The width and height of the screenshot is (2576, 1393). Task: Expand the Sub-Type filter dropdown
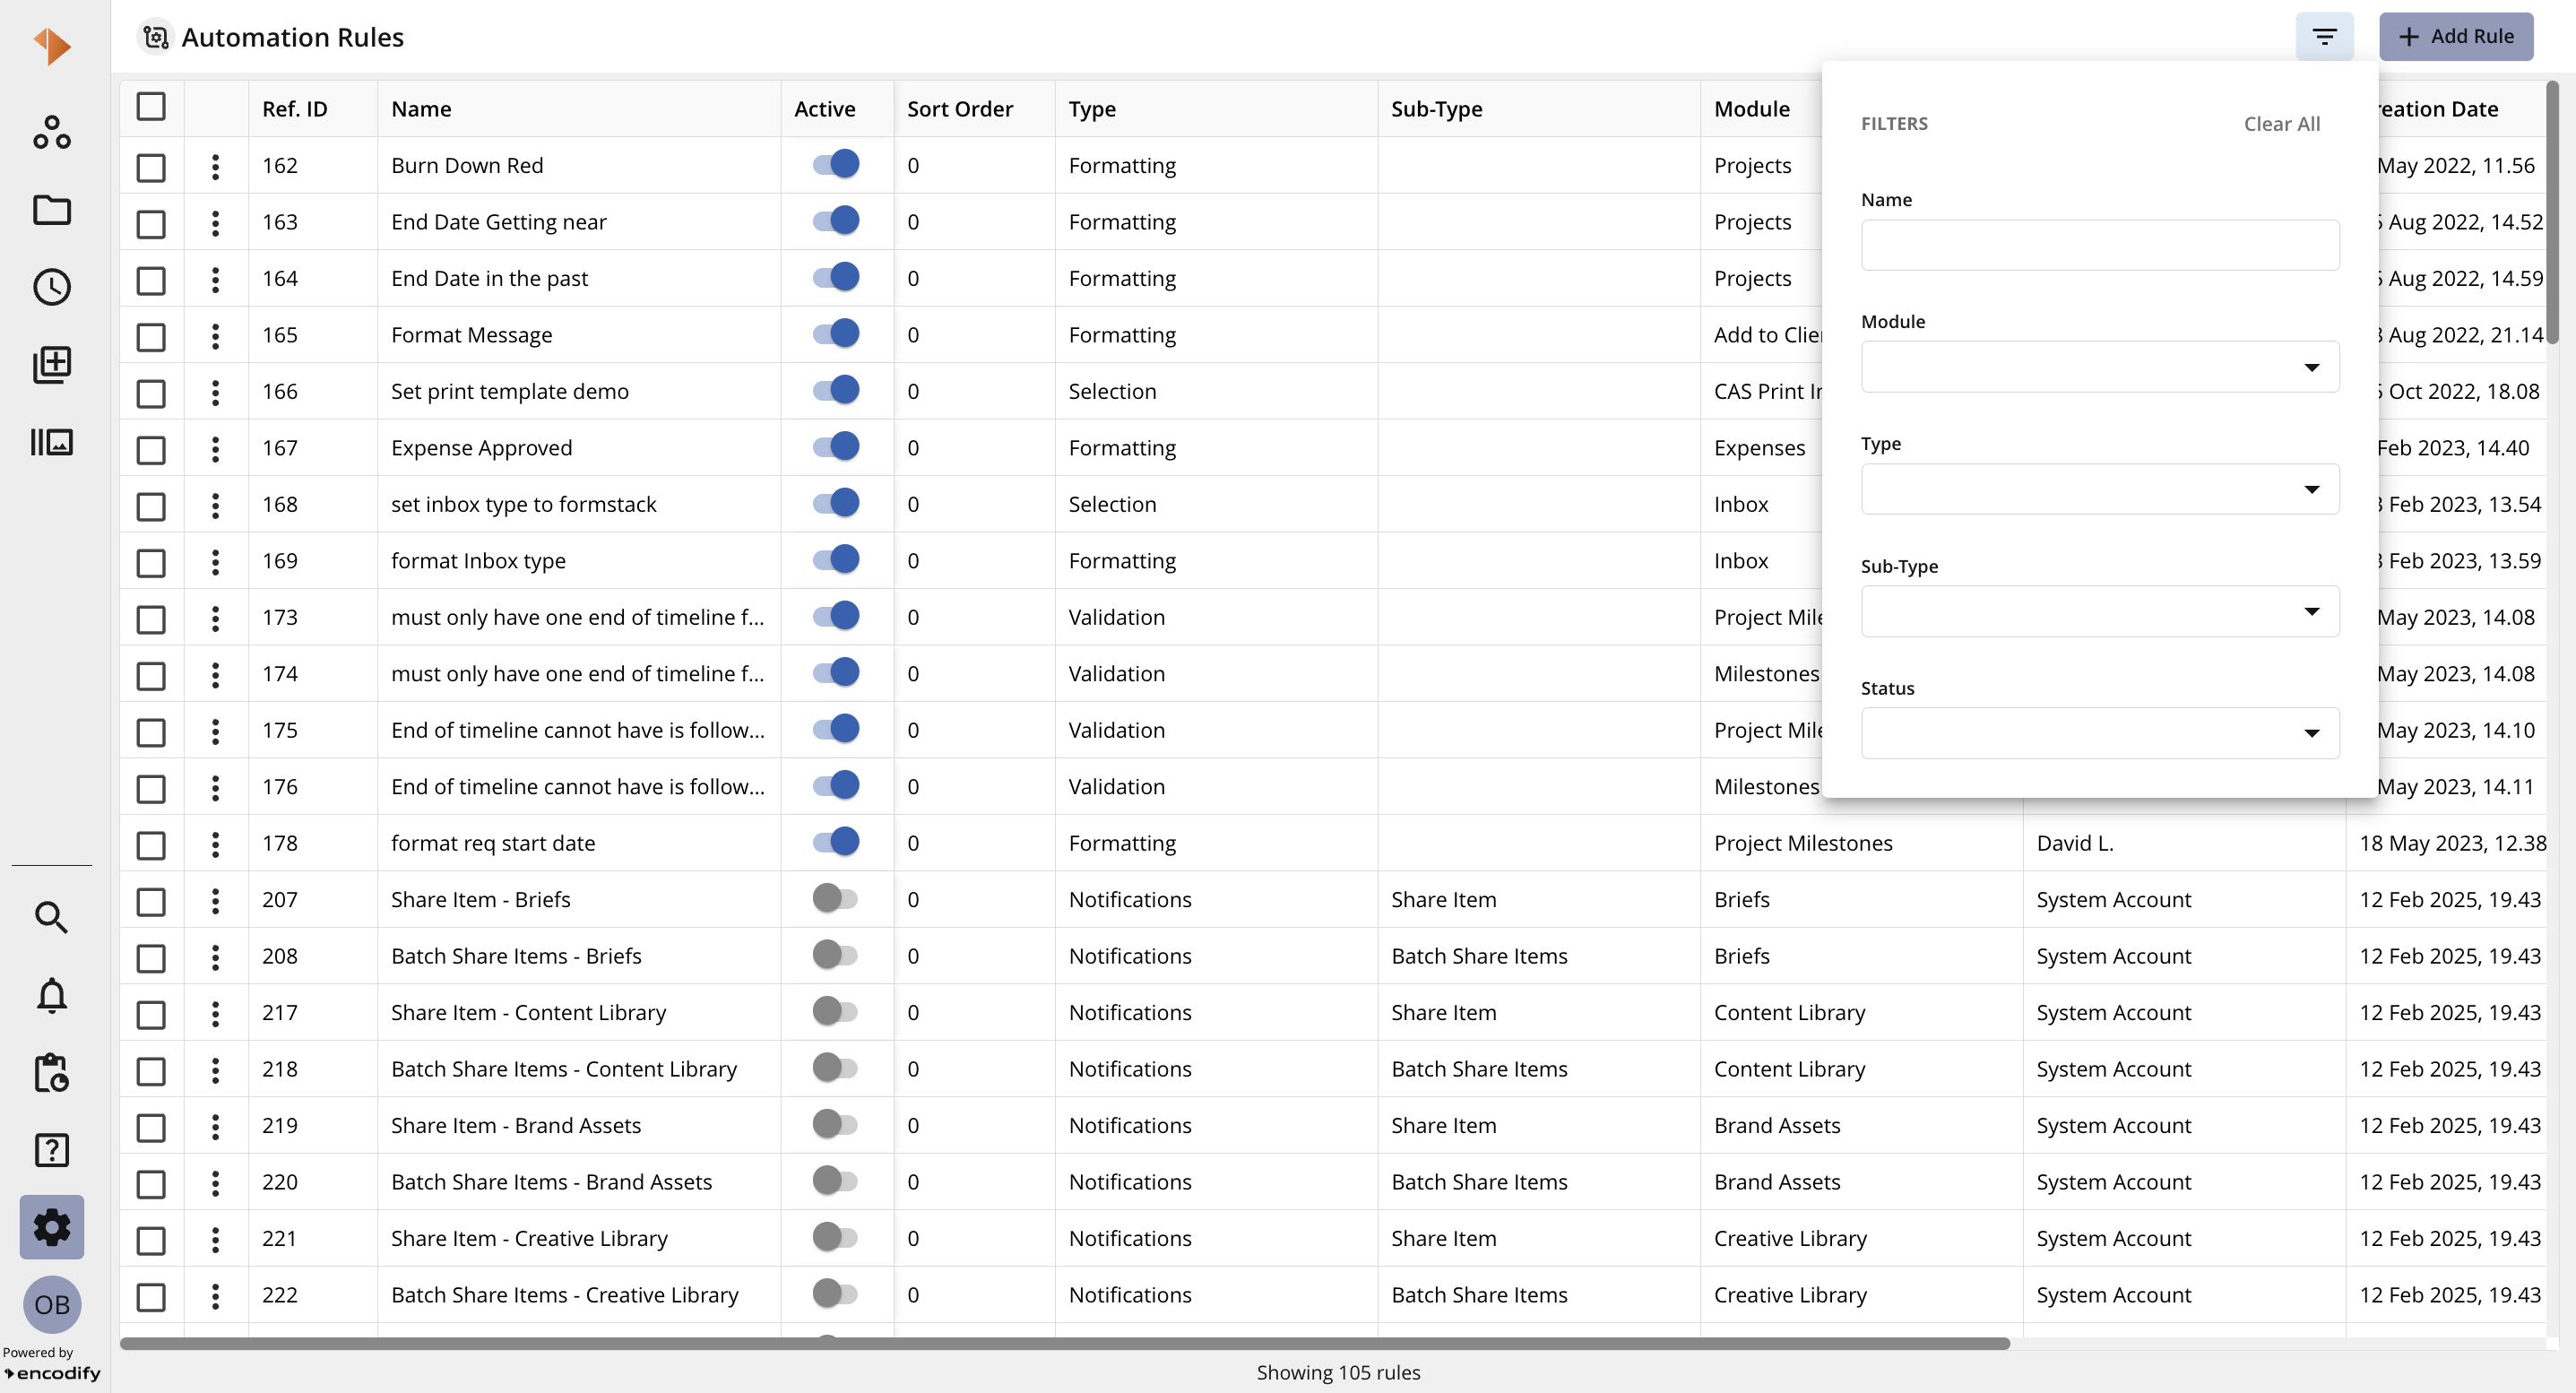coord(2100,611)
